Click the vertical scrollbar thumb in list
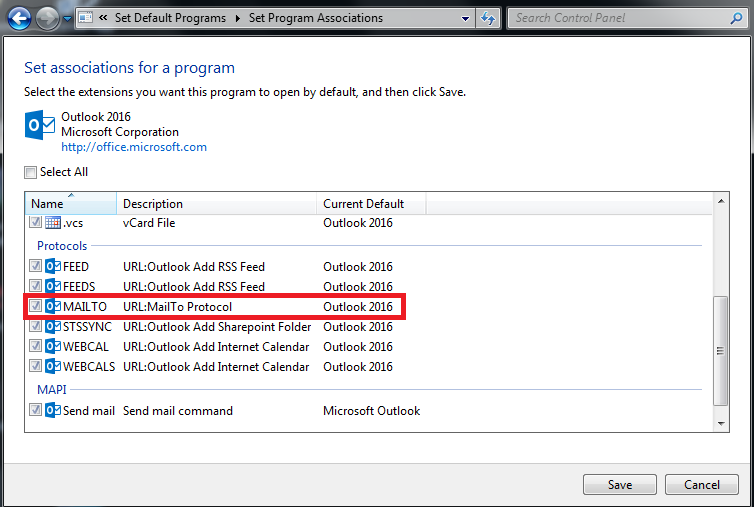Image resolution: width=754 pixels, height=507 pixels. pos(720,350)
